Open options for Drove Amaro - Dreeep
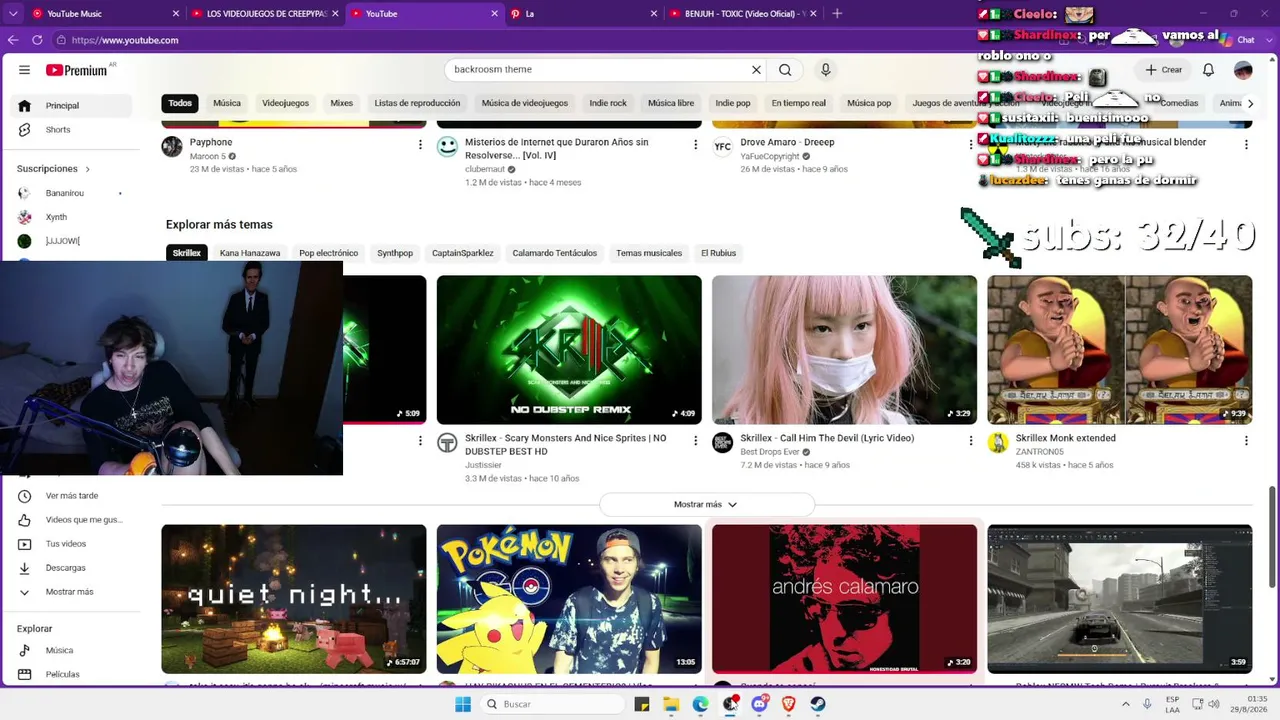1280x720 pixels. (x=971, y=145)
